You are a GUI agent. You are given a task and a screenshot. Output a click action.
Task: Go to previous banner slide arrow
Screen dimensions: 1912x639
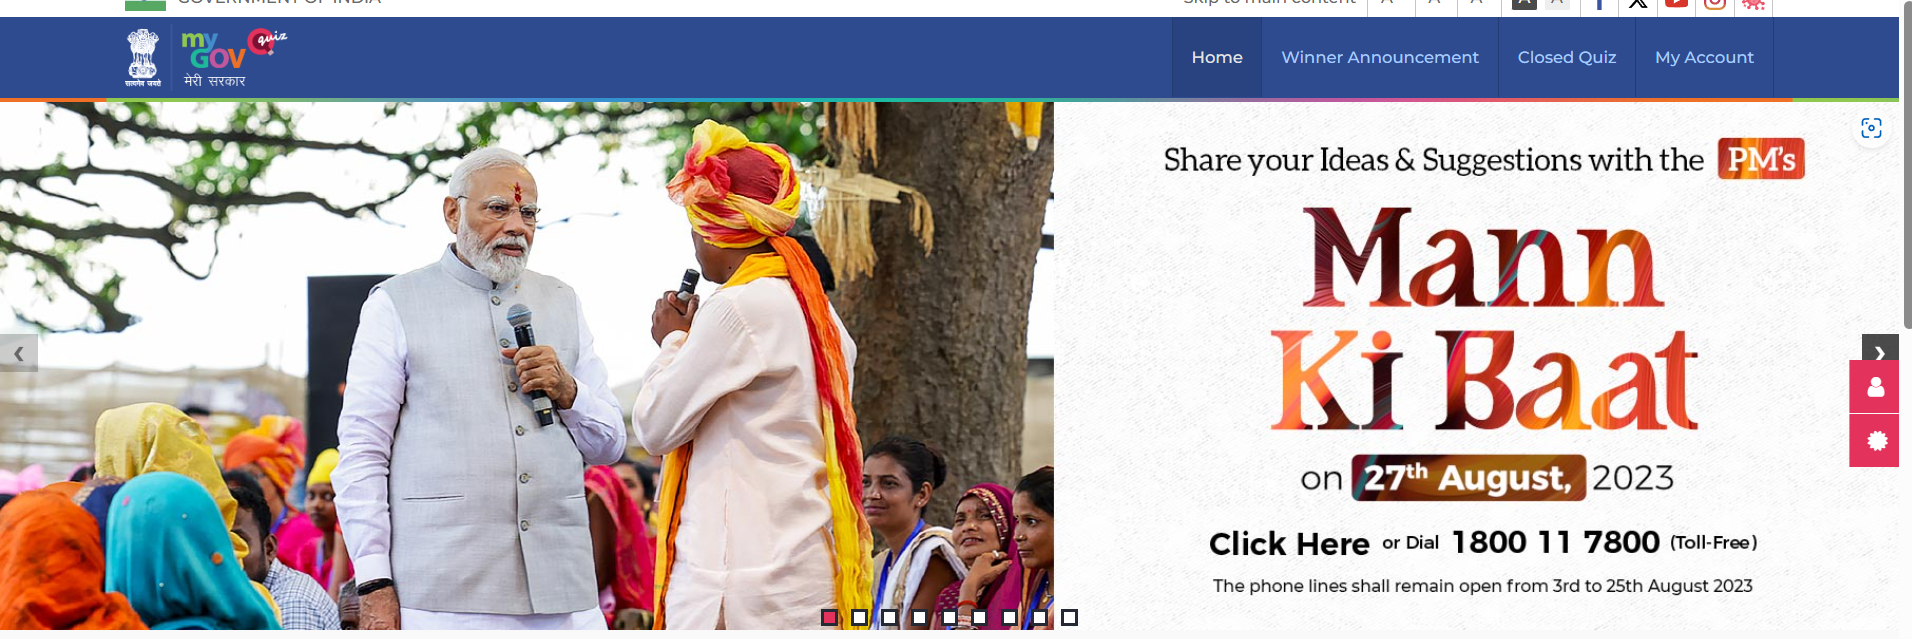[18, 353]
